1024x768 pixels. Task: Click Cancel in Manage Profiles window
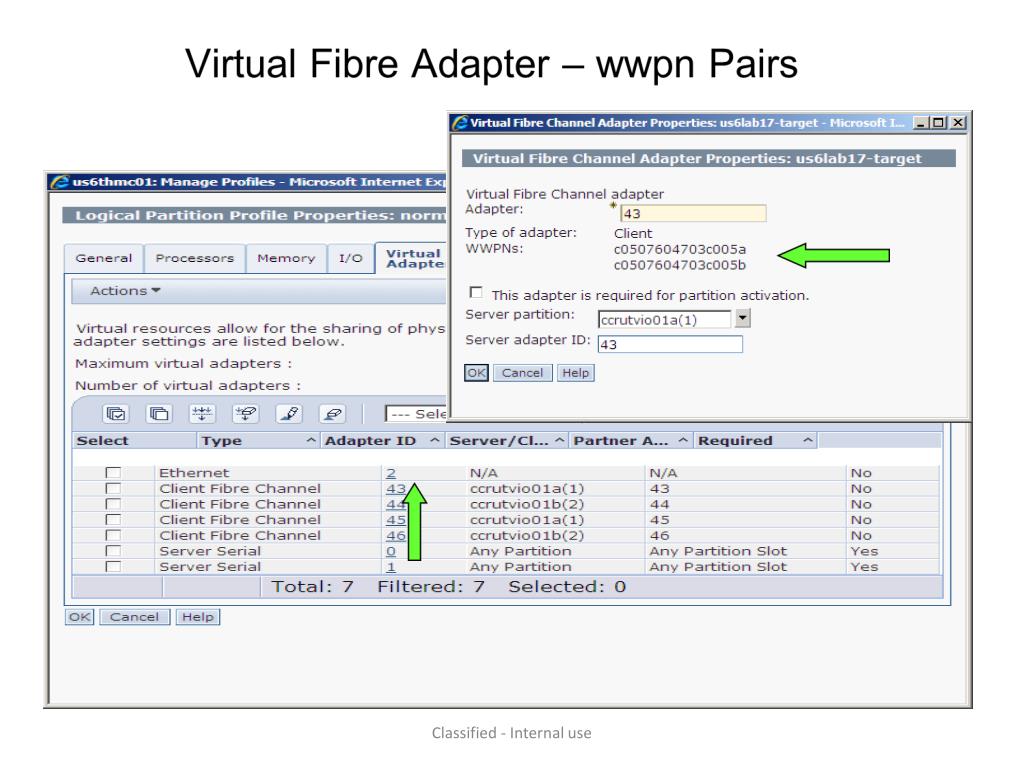click(135, 617)
